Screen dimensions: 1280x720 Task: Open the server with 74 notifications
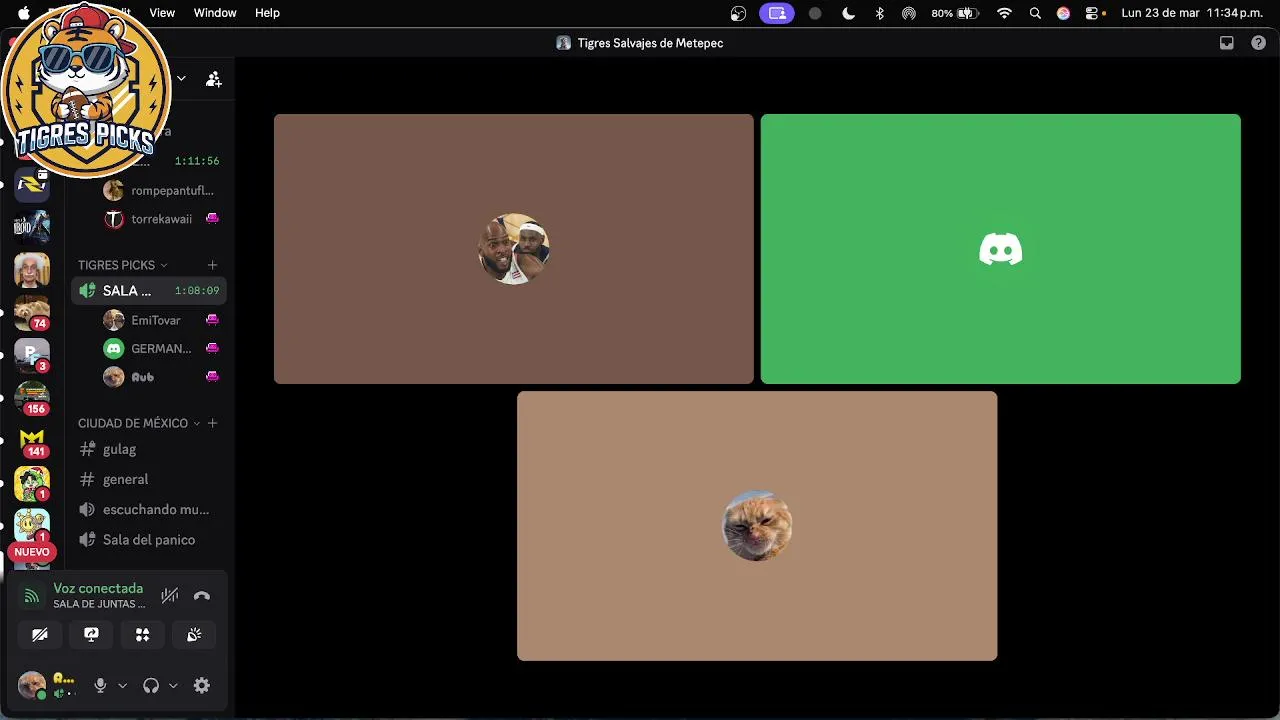click(x=32, y=312)
